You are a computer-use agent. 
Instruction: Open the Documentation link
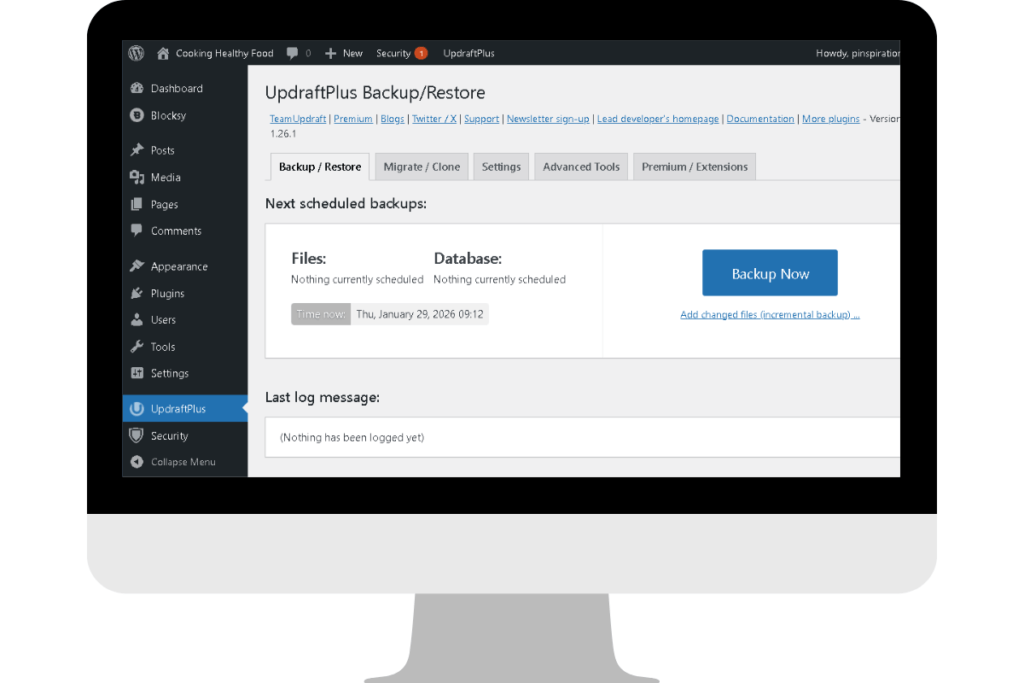point(760,118)
